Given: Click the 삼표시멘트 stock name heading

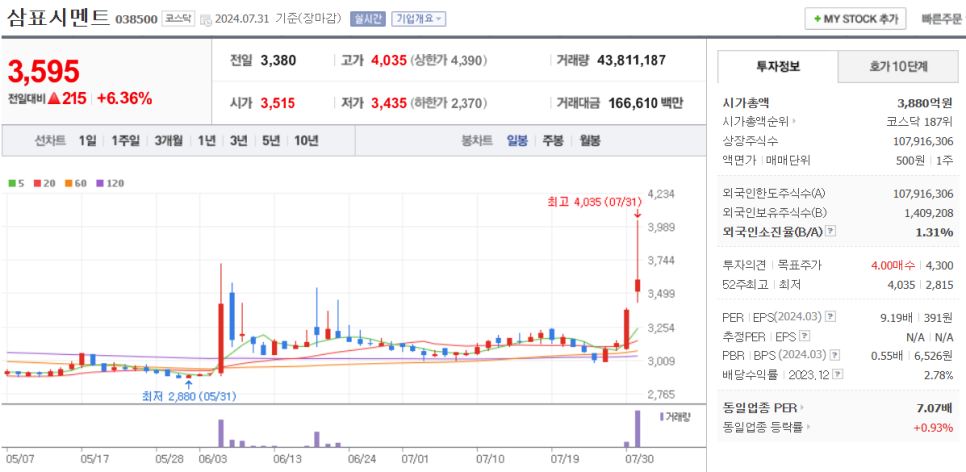Looking at the screenshot, I should coord(58,18).
